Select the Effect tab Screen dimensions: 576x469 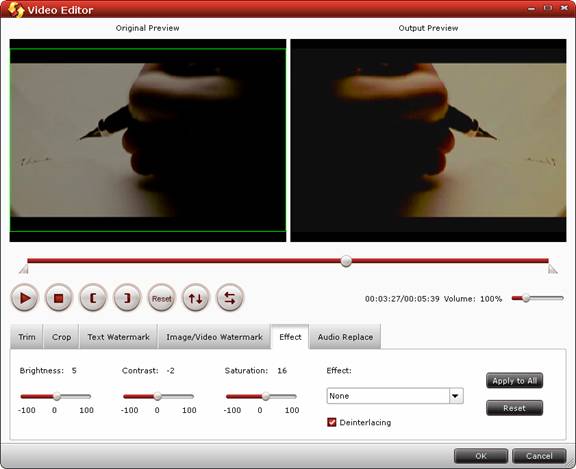tap(290, 337)
